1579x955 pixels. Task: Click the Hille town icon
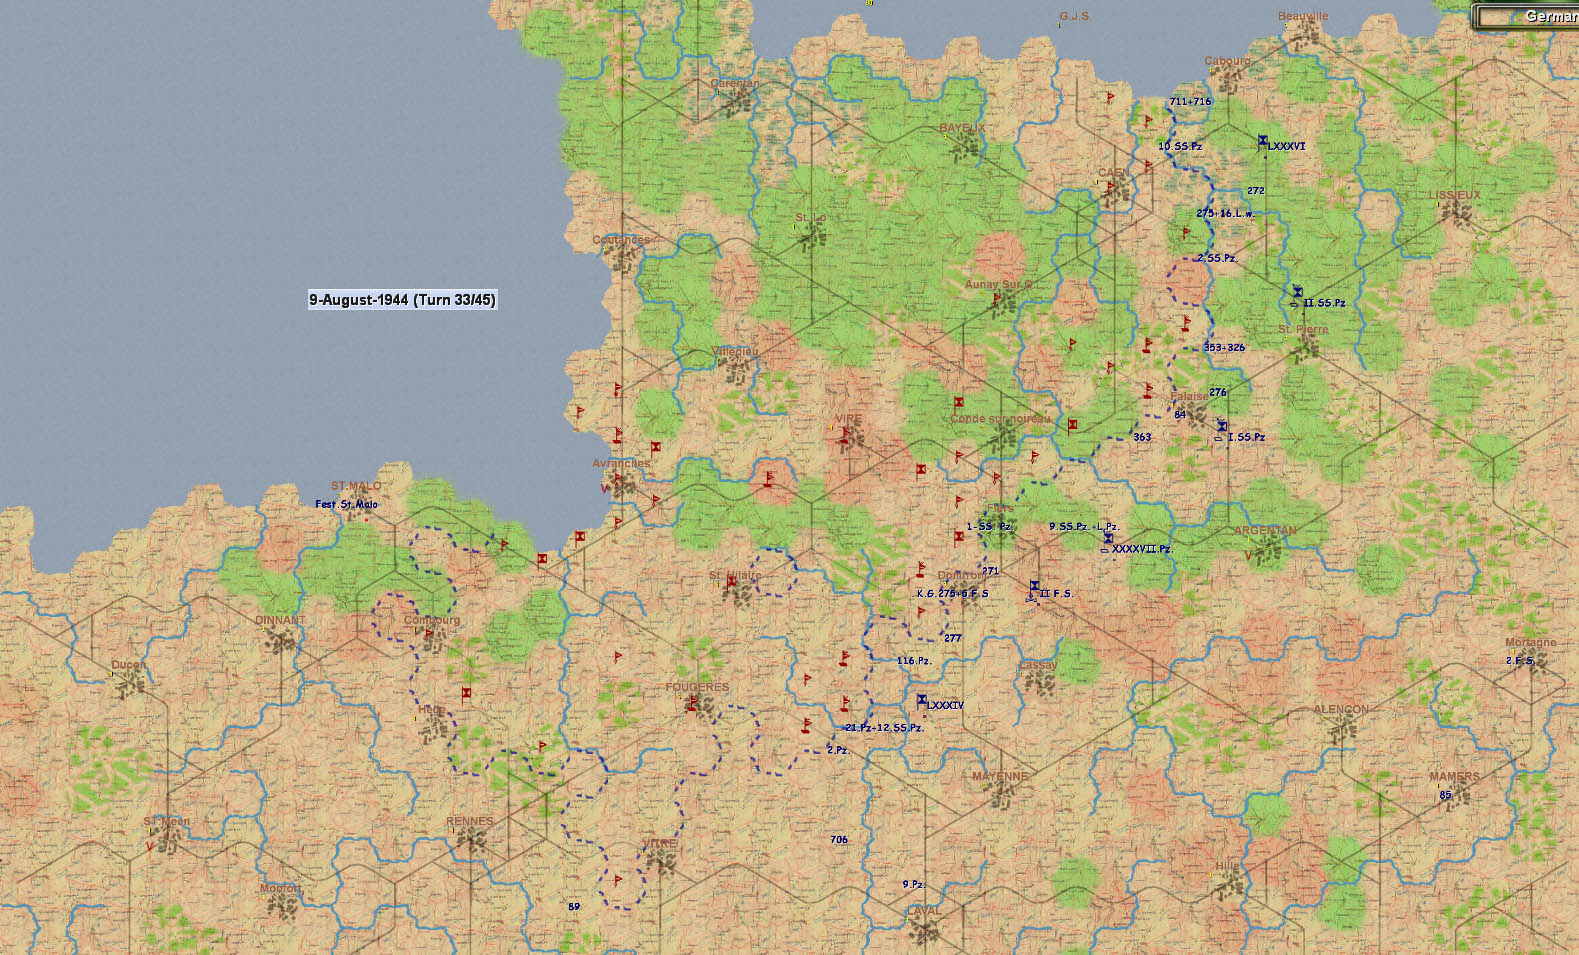pyautogui.click(x=1228, y=884)
